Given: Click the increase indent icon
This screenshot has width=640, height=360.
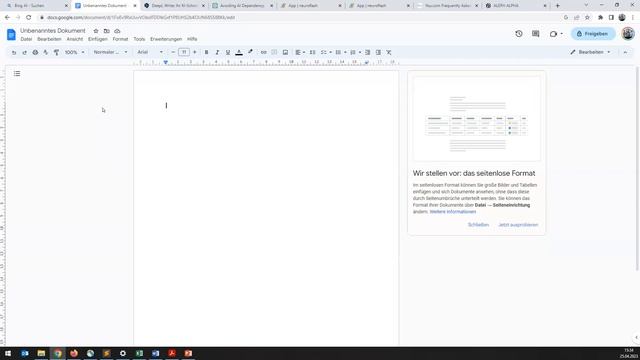Looking at the screenshot, I should (378, 52).
